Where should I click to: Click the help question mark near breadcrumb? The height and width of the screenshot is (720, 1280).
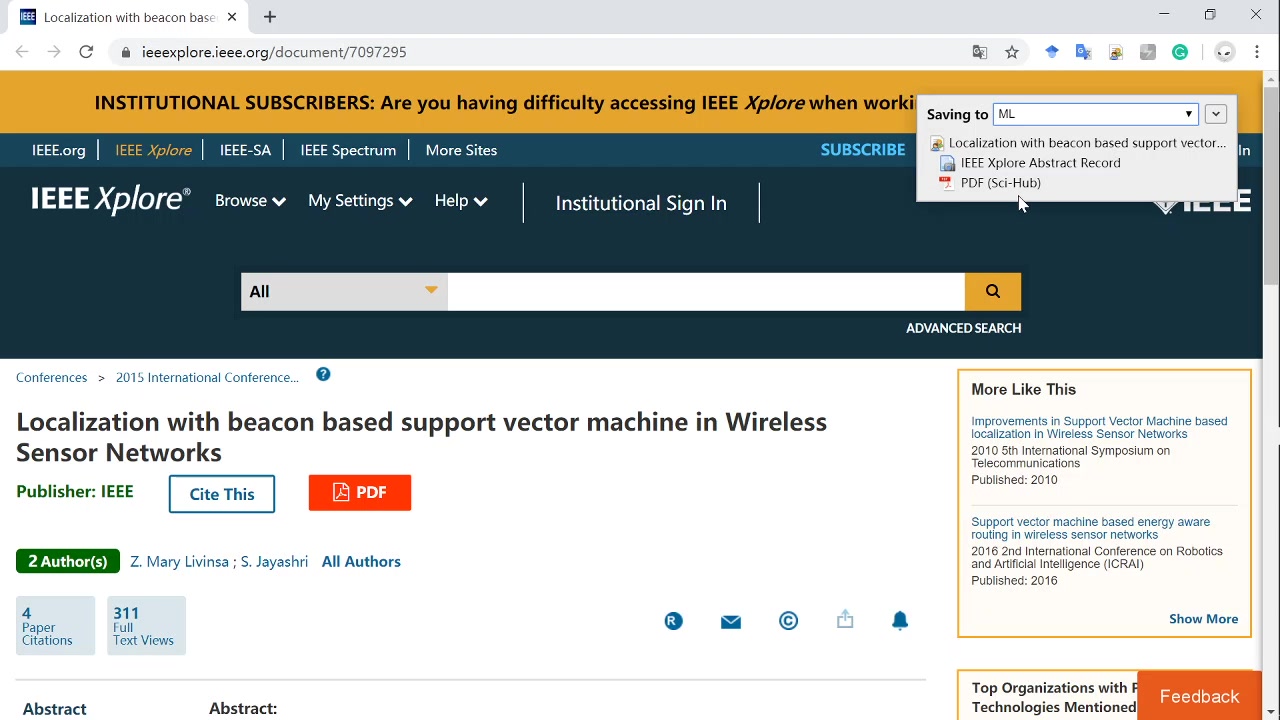point(323,374)
